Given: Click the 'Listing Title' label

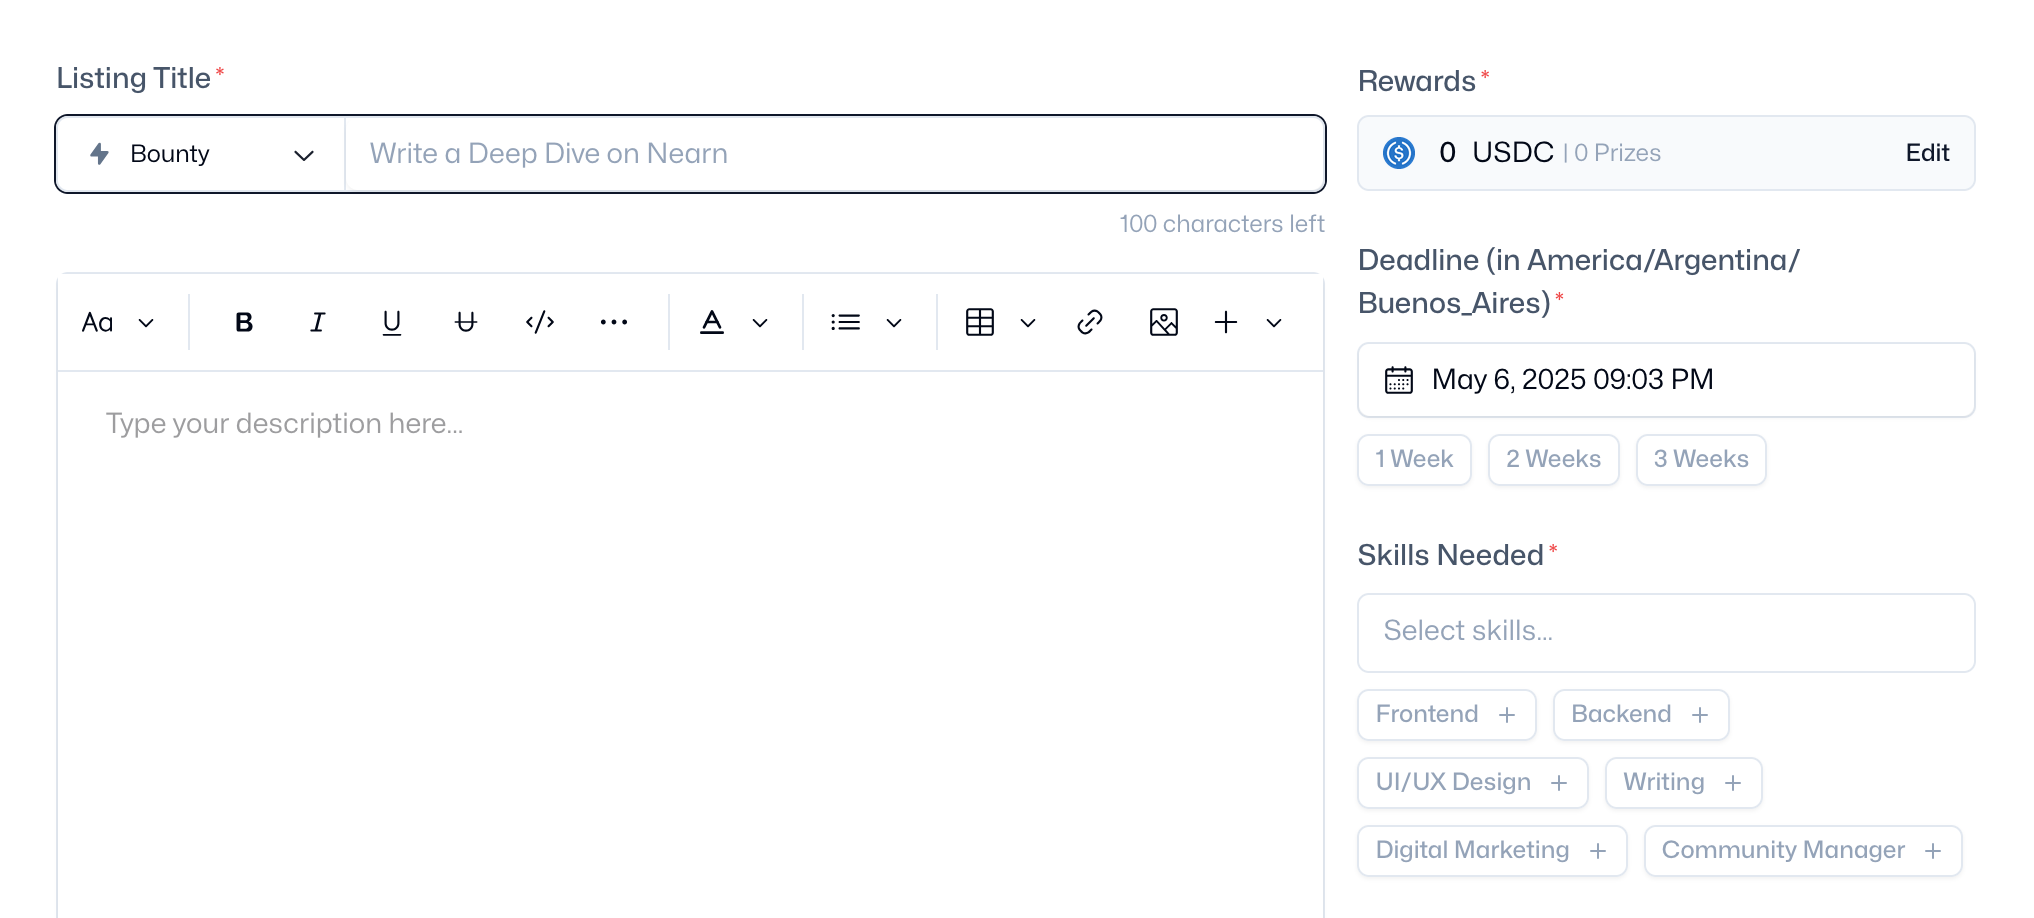Looking at the screenshot, I should pyautogui.click(x=133, y=78).
